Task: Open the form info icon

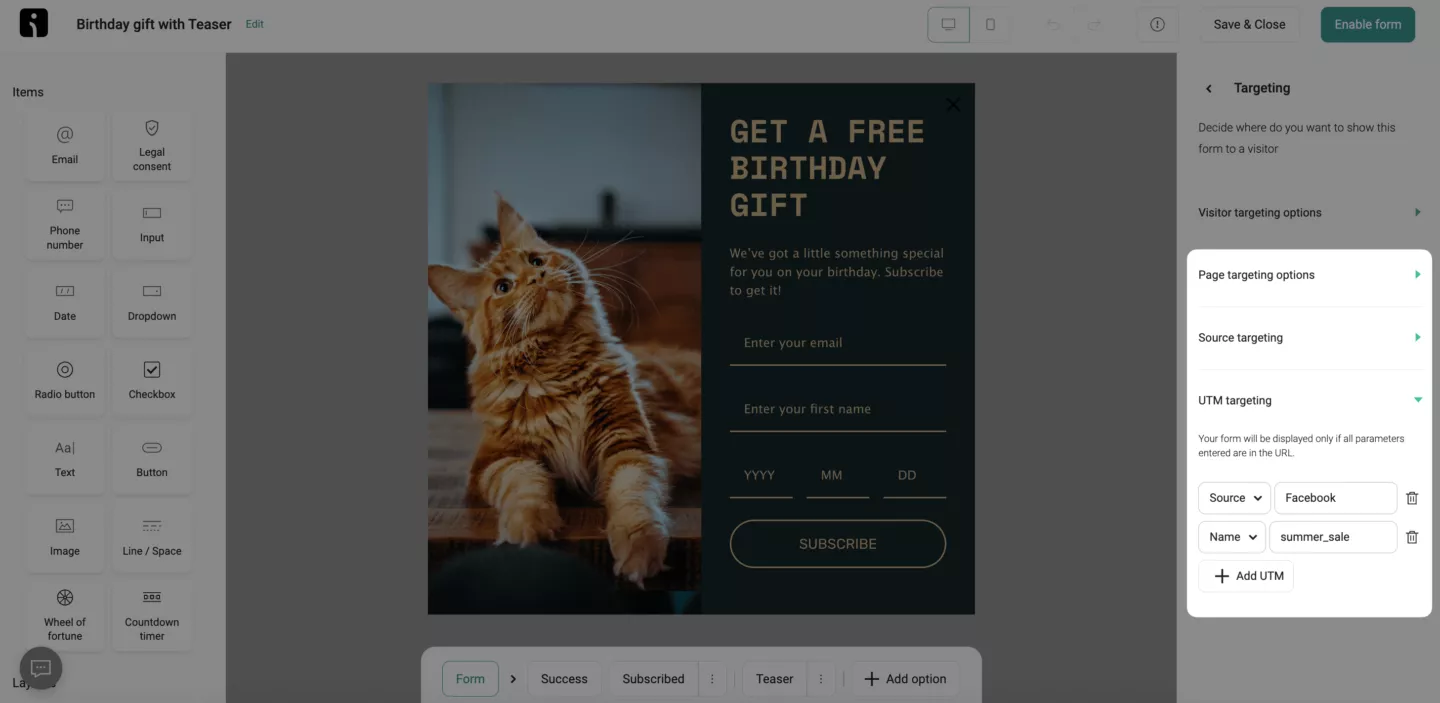Action: coord(1157,25)
